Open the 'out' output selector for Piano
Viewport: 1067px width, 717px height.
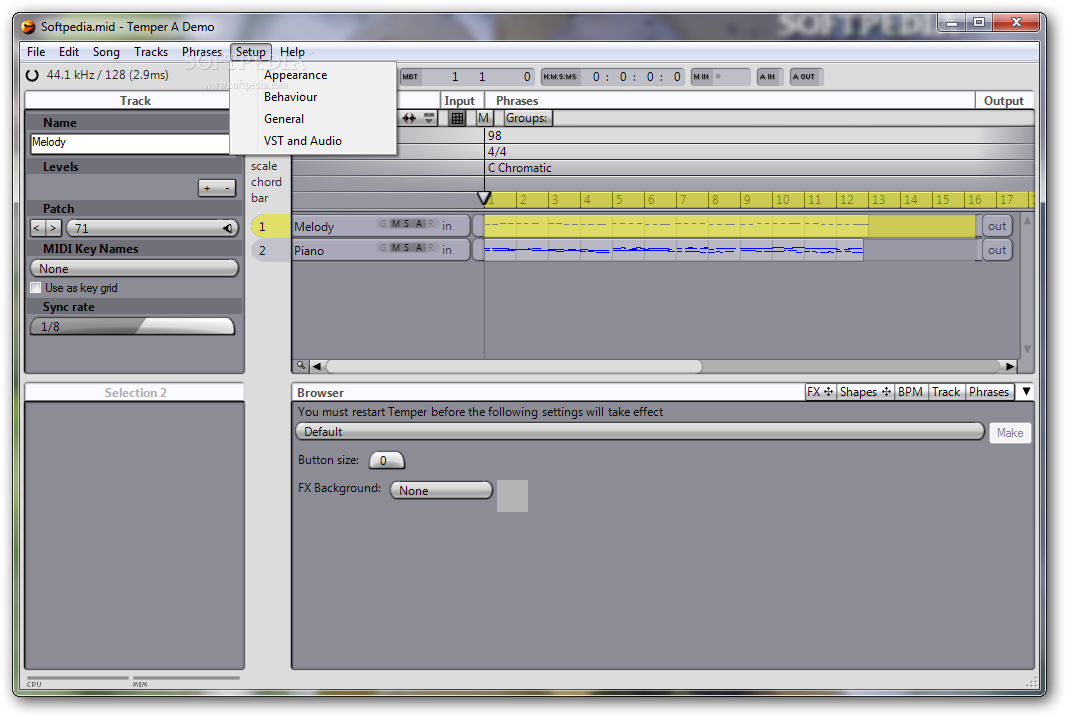[997, 250]
